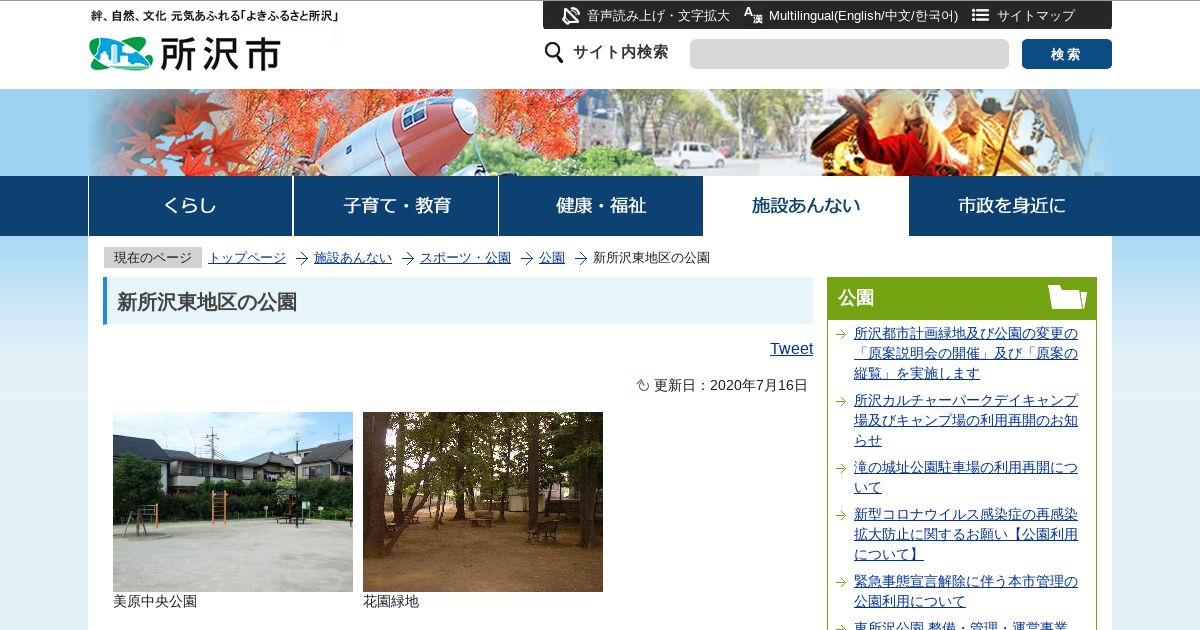Click the header banner image
The image size is (1200, 630).
pos(600,132)
